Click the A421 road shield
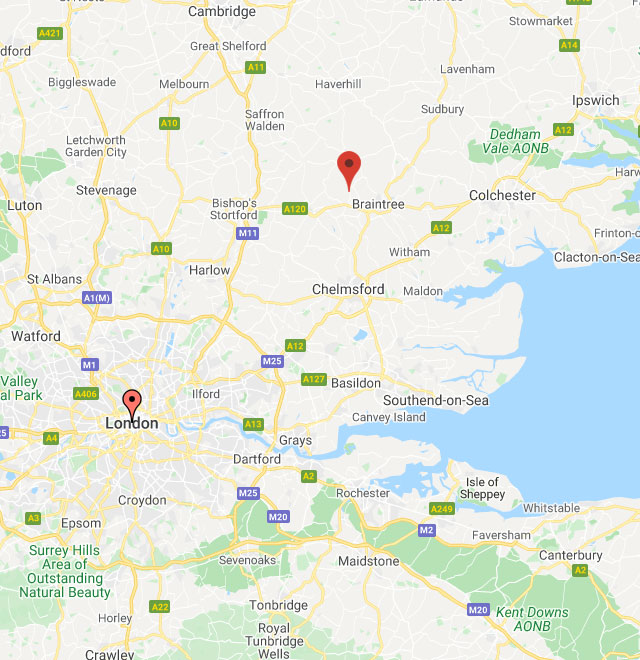The image size is (640, 660). click(x=50, y=33)
